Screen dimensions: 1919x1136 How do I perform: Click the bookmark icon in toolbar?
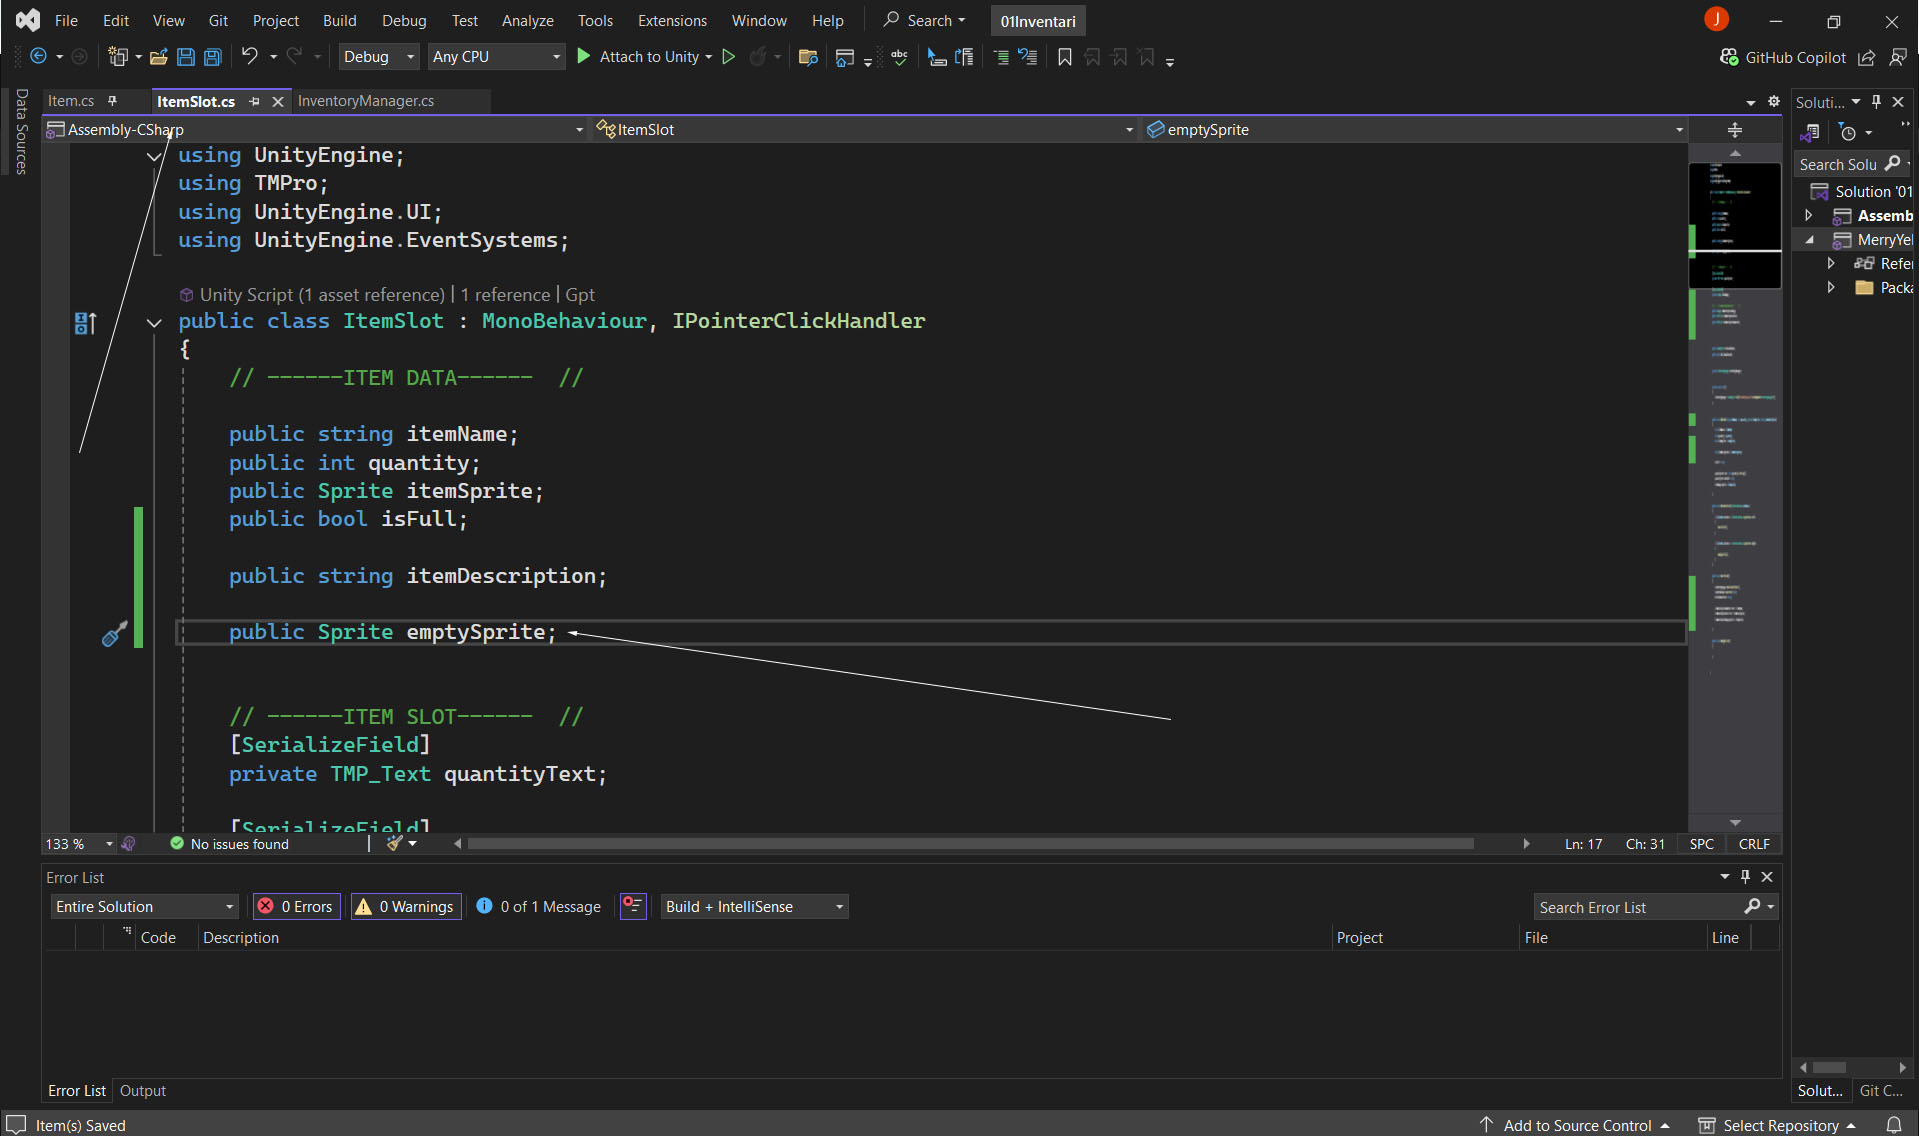click(x=1064, y=57)
